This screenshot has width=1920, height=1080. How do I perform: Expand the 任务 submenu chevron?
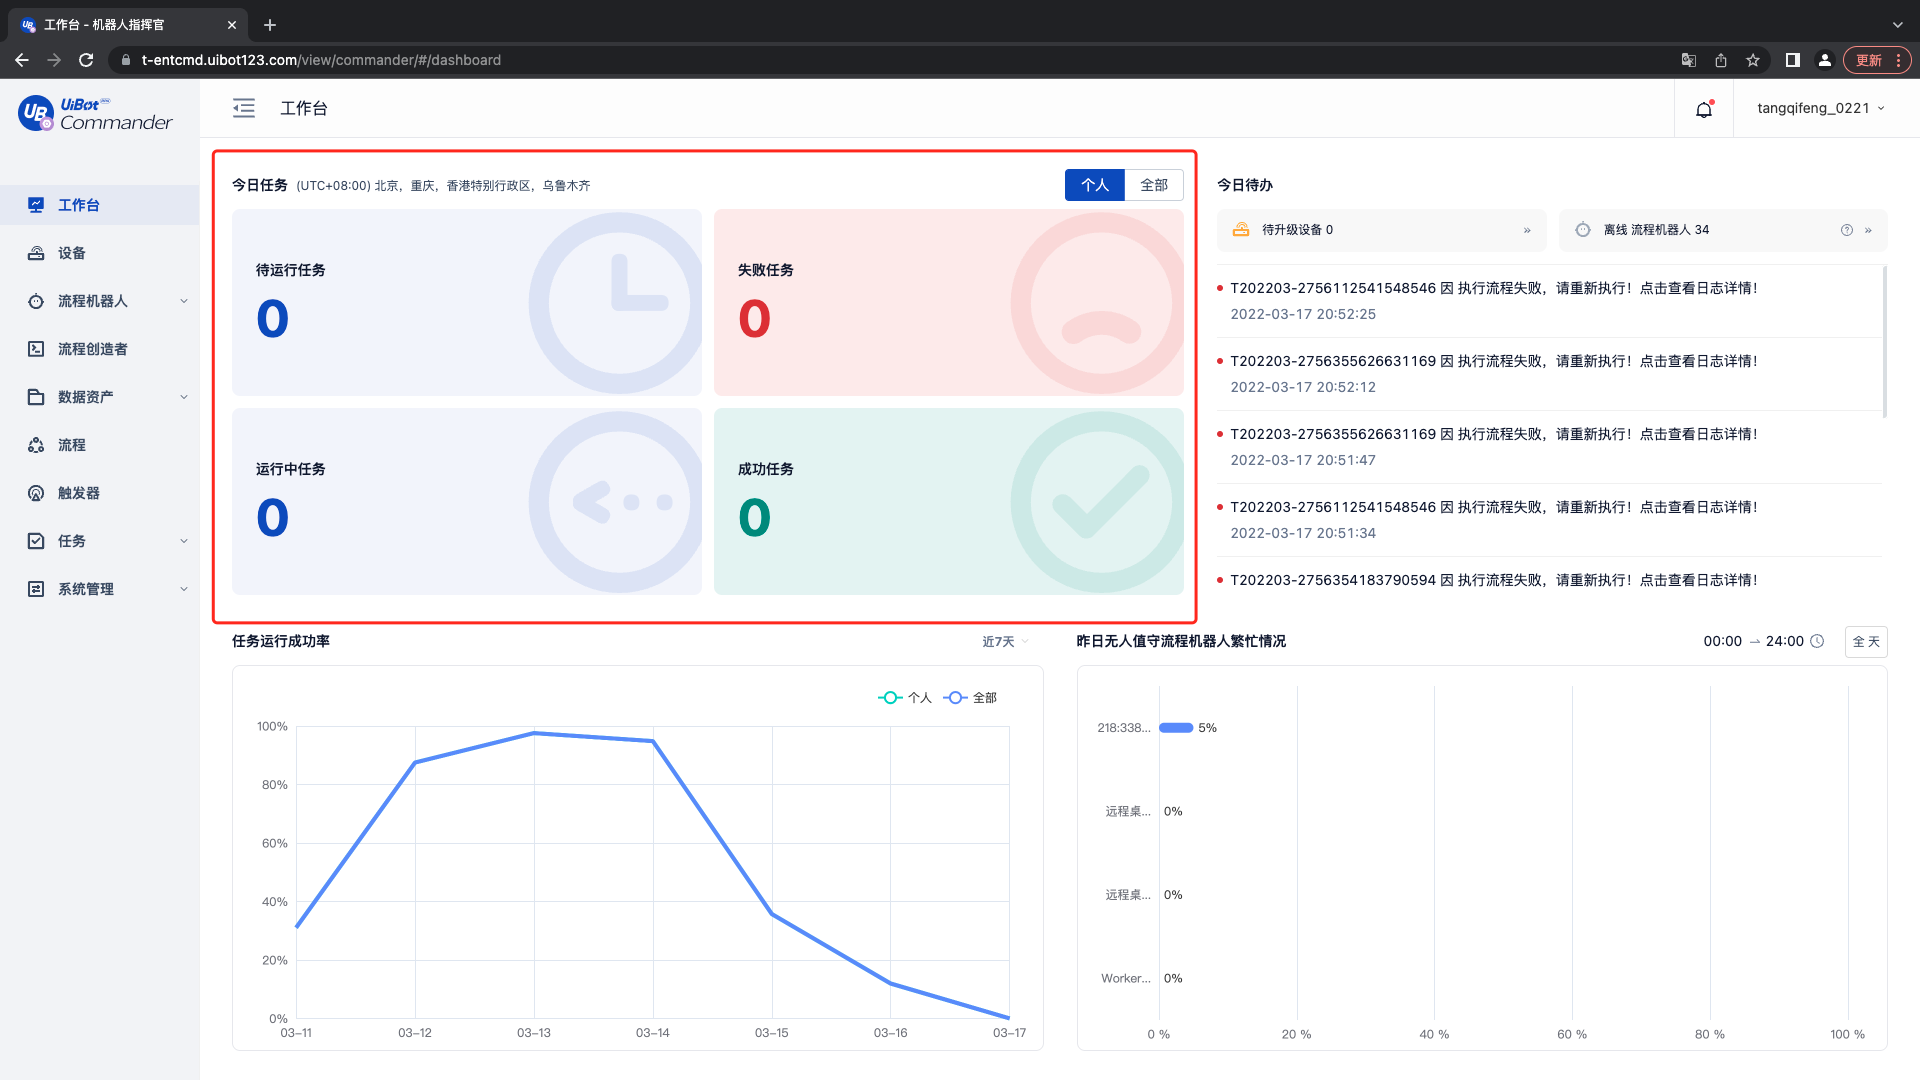184,541
